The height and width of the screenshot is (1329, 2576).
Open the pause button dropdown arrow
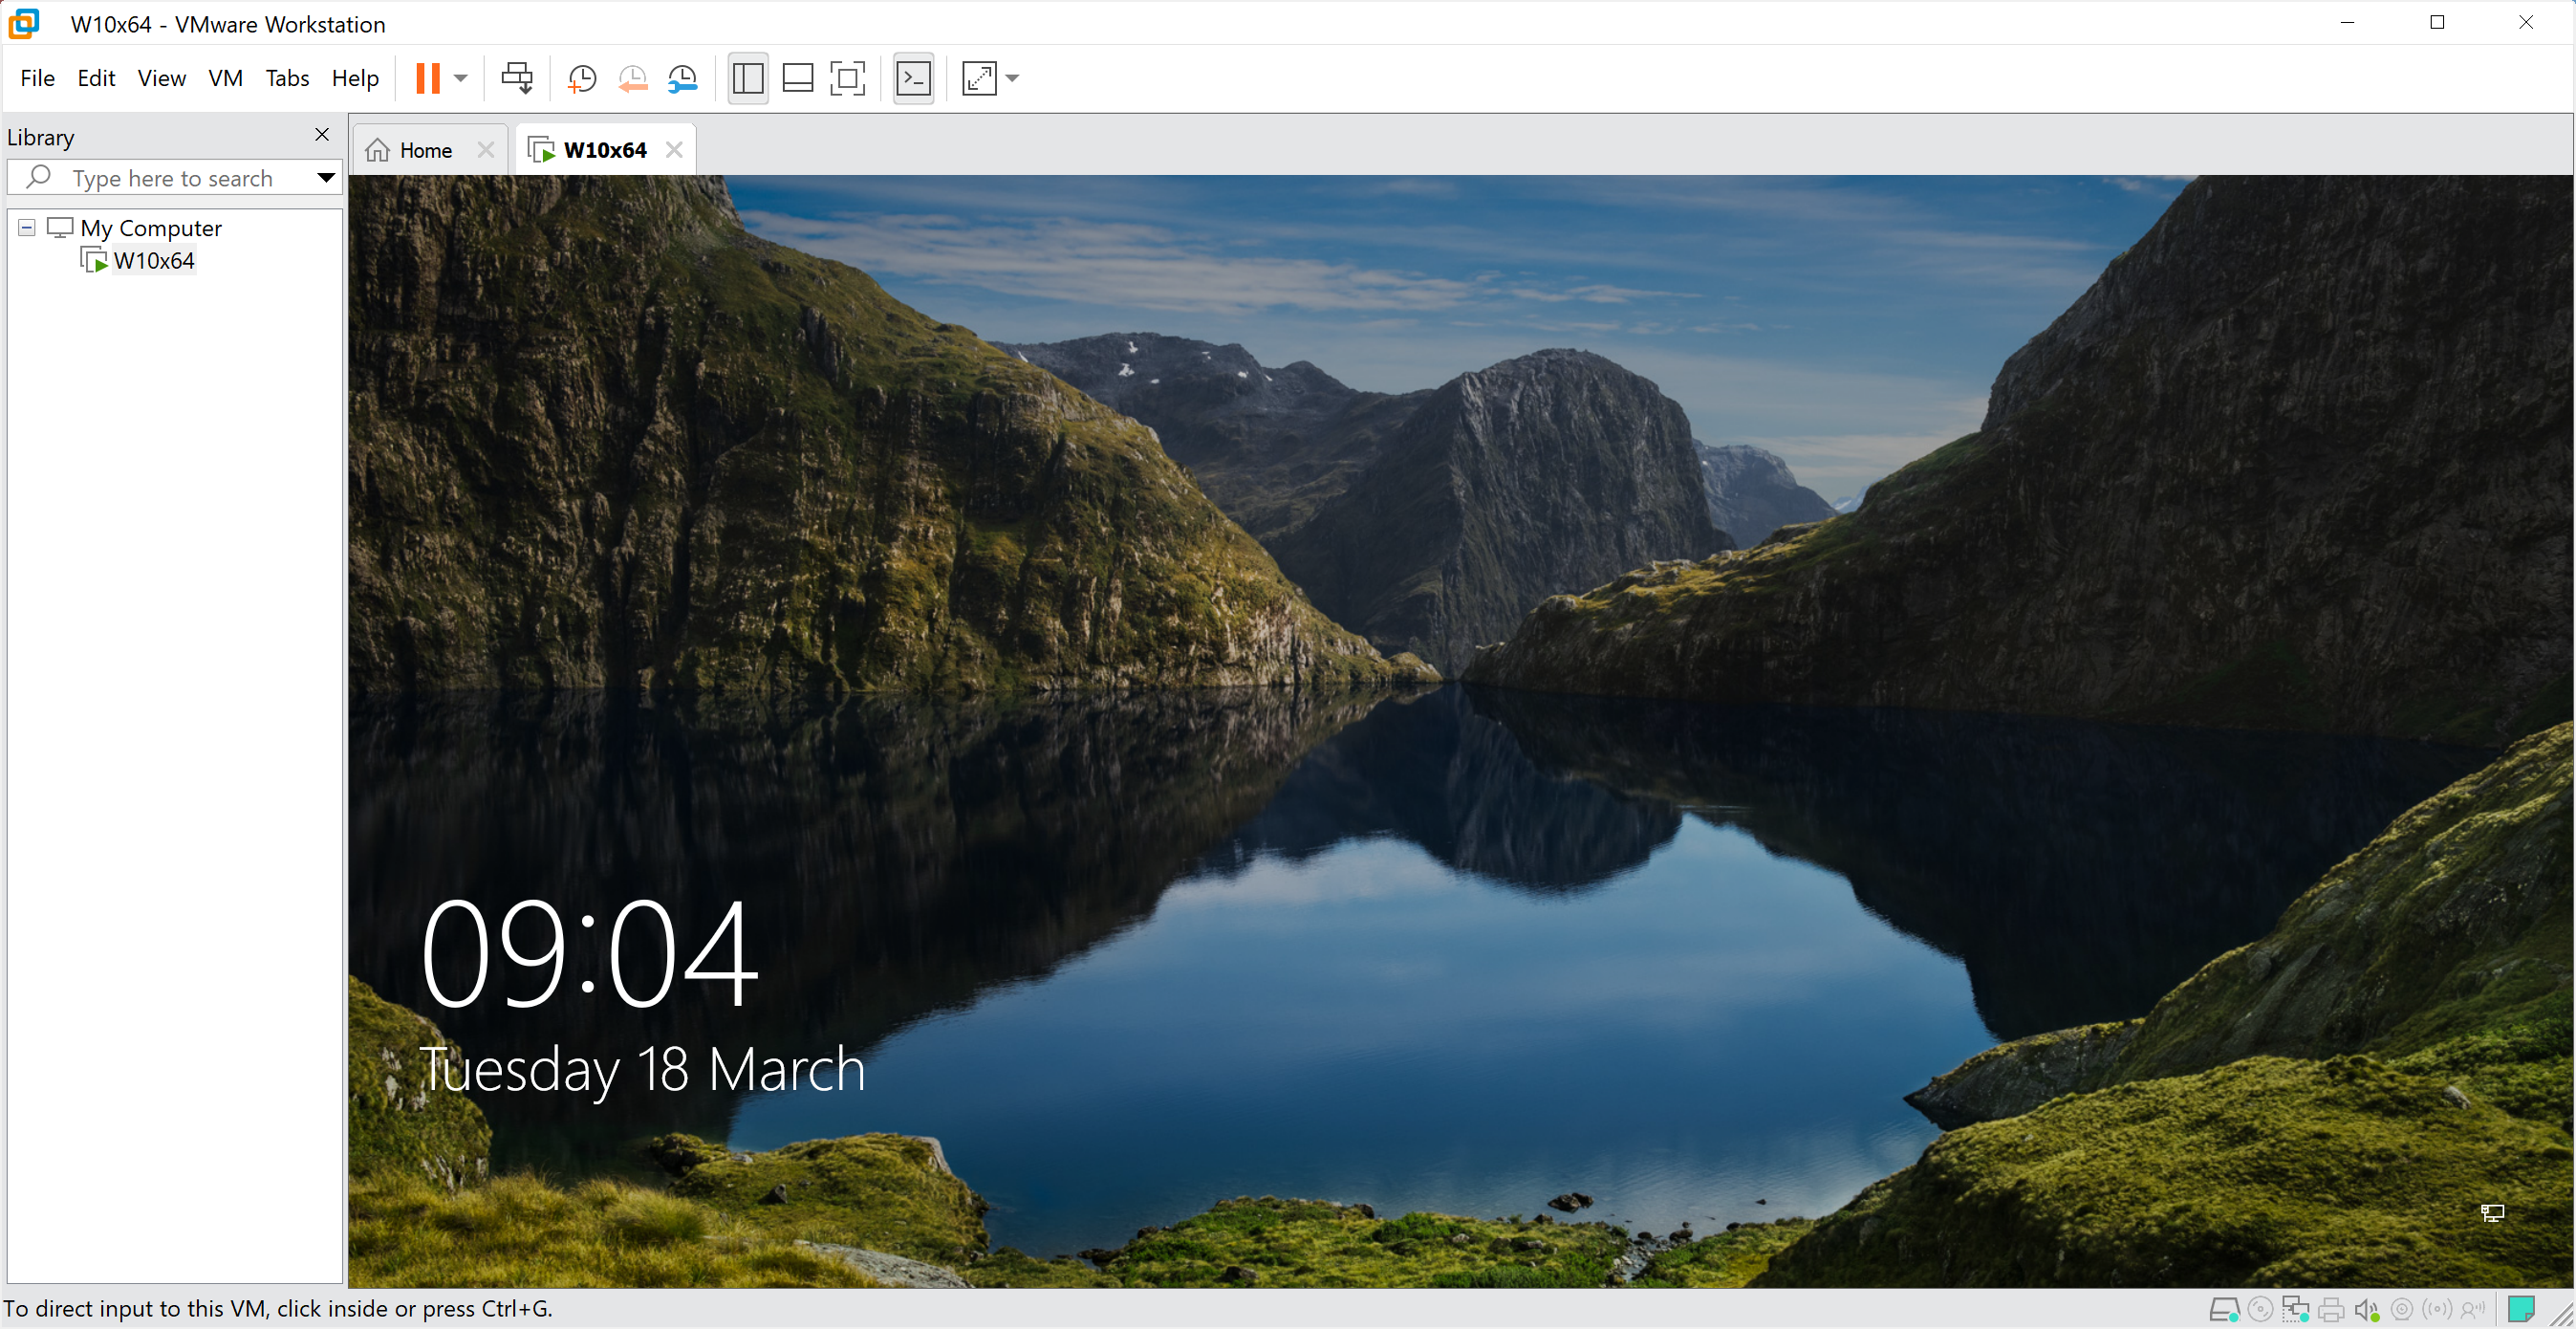461,78
